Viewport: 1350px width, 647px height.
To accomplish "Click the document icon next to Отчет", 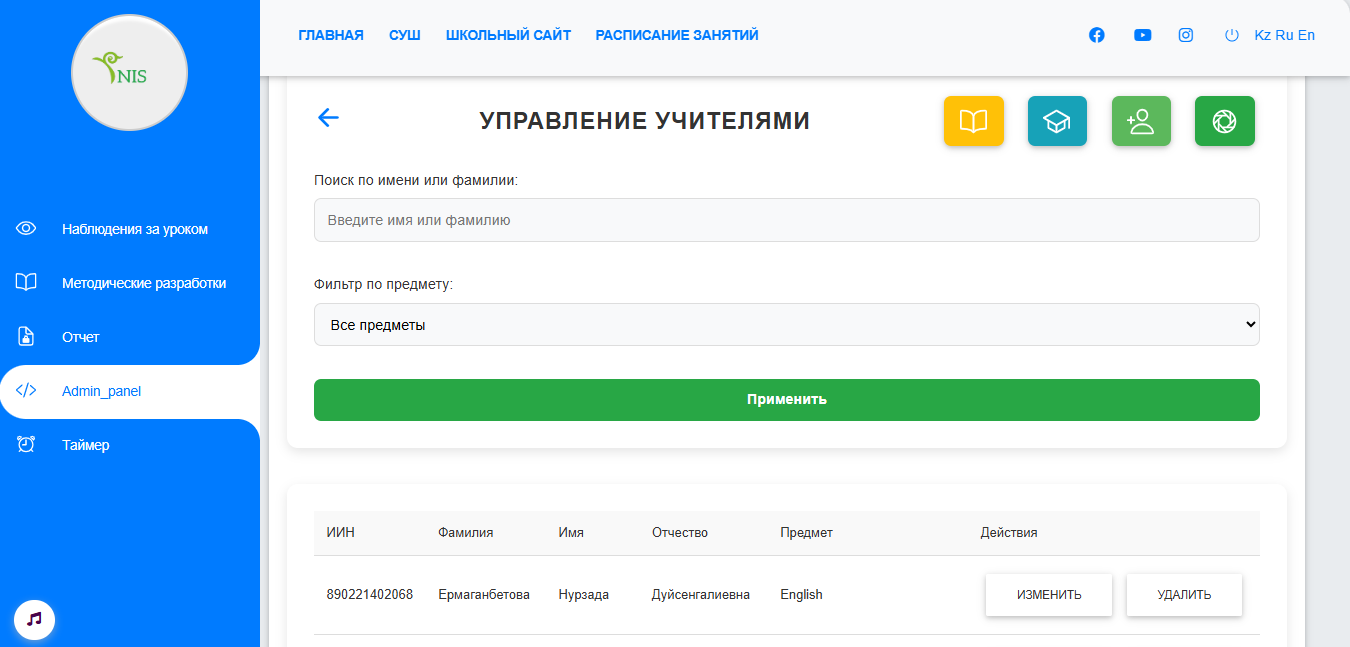I will pos(25,336).
